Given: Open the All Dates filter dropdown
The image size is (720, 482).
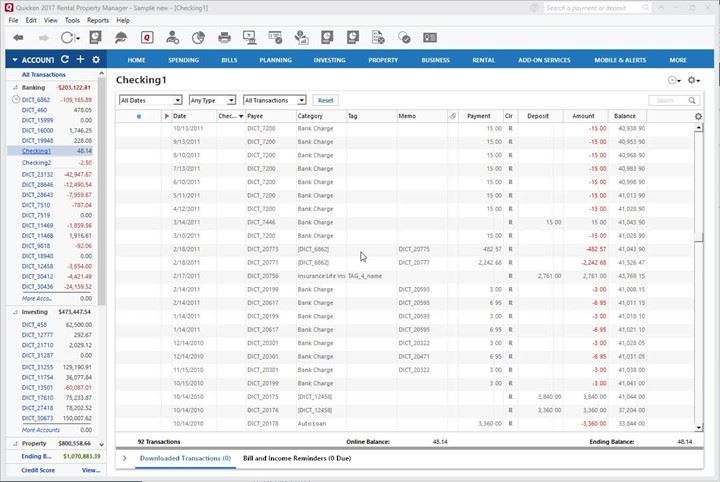Looking at the screenshot, I should [150, 100].
